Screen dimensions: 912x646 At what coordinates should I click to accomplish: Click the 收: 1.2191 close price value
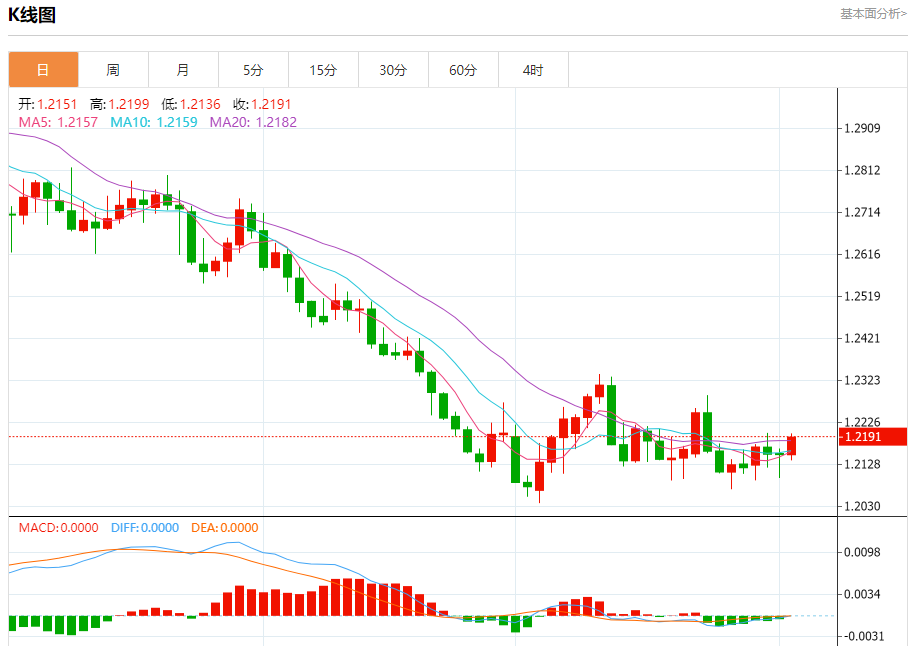point(262,104)
